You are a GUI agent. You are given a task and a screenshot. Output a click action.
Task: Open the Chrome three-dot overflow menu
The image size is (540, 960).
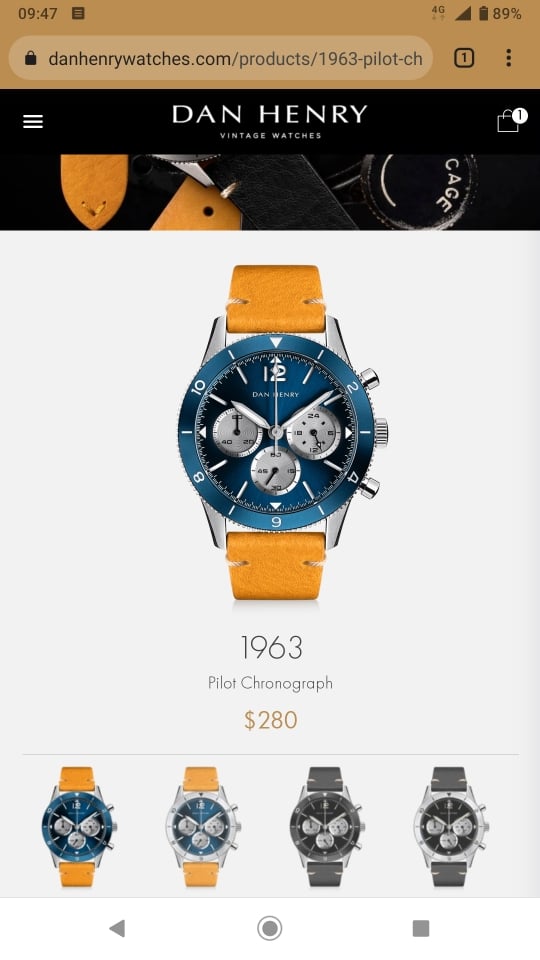pyautogui.click(x=508, y=58)
